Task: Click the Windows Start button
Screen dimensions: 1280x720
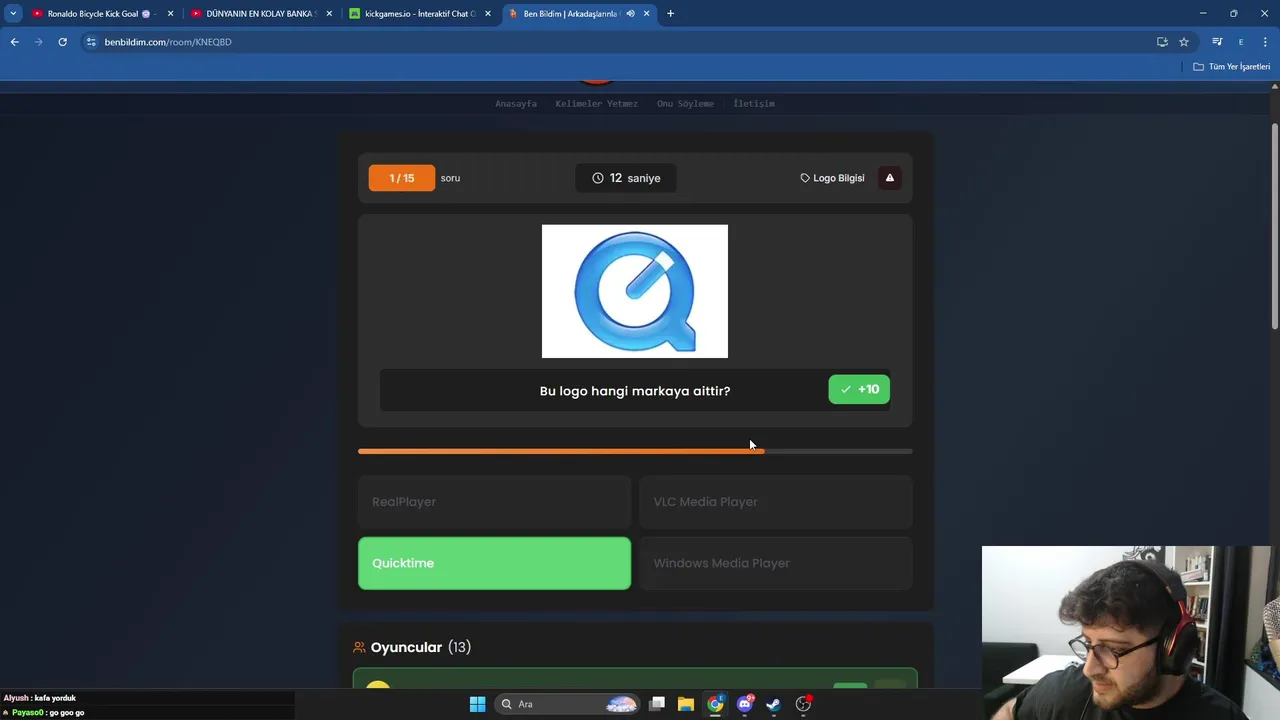Action: [477, 704]
